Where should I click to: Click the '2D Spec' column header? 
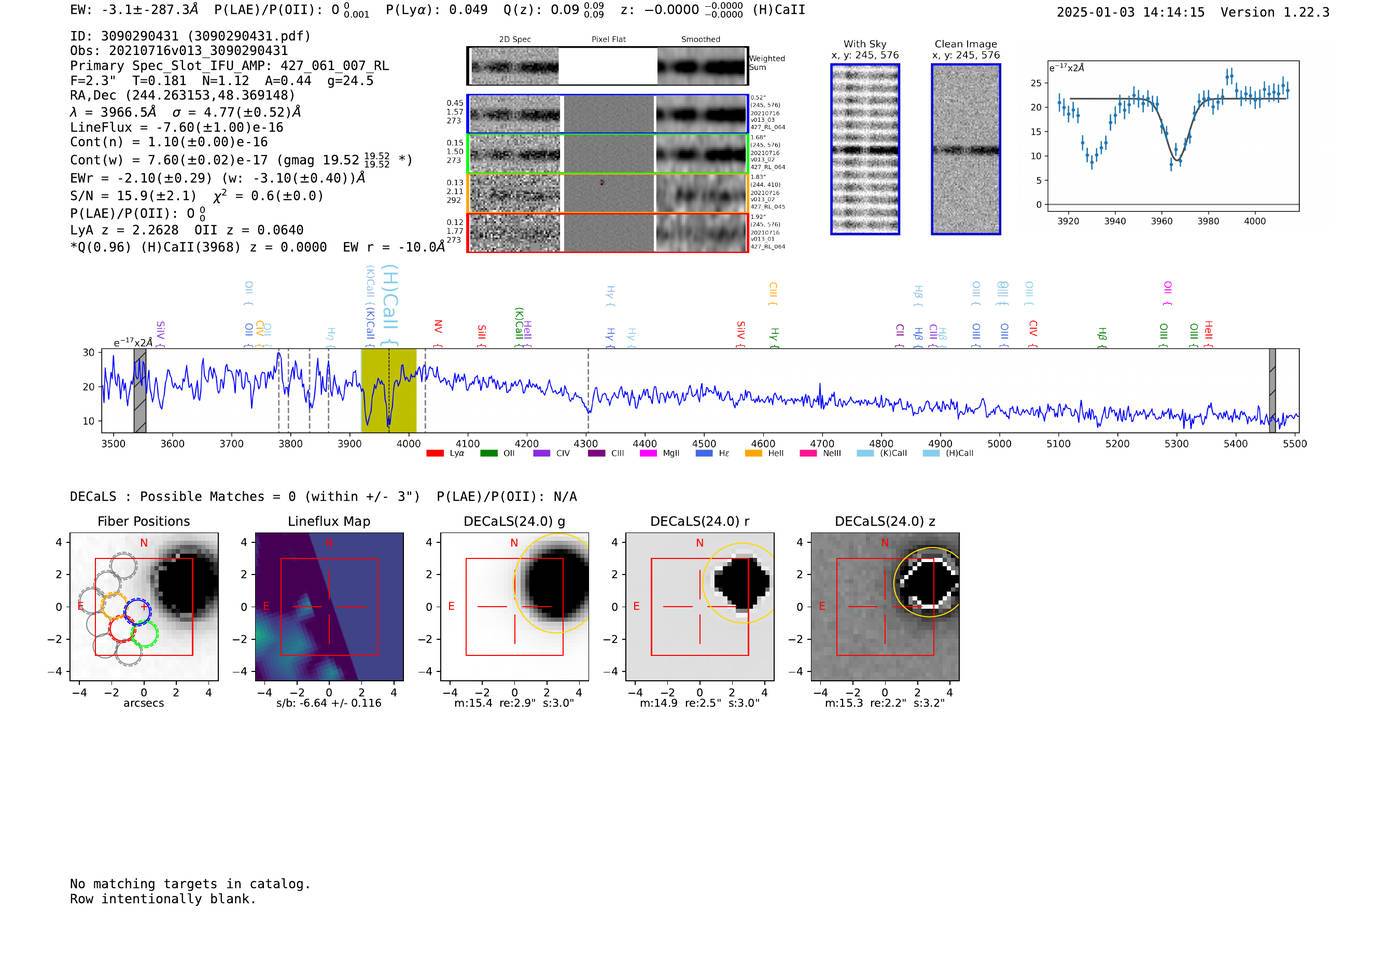click(515, 39)
